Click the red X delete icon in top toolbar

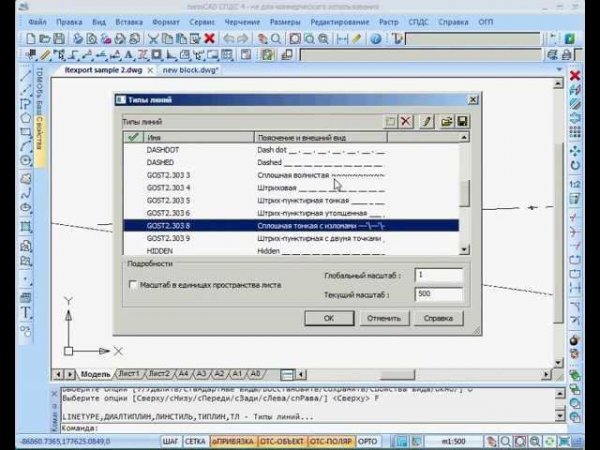pos(209,39)
